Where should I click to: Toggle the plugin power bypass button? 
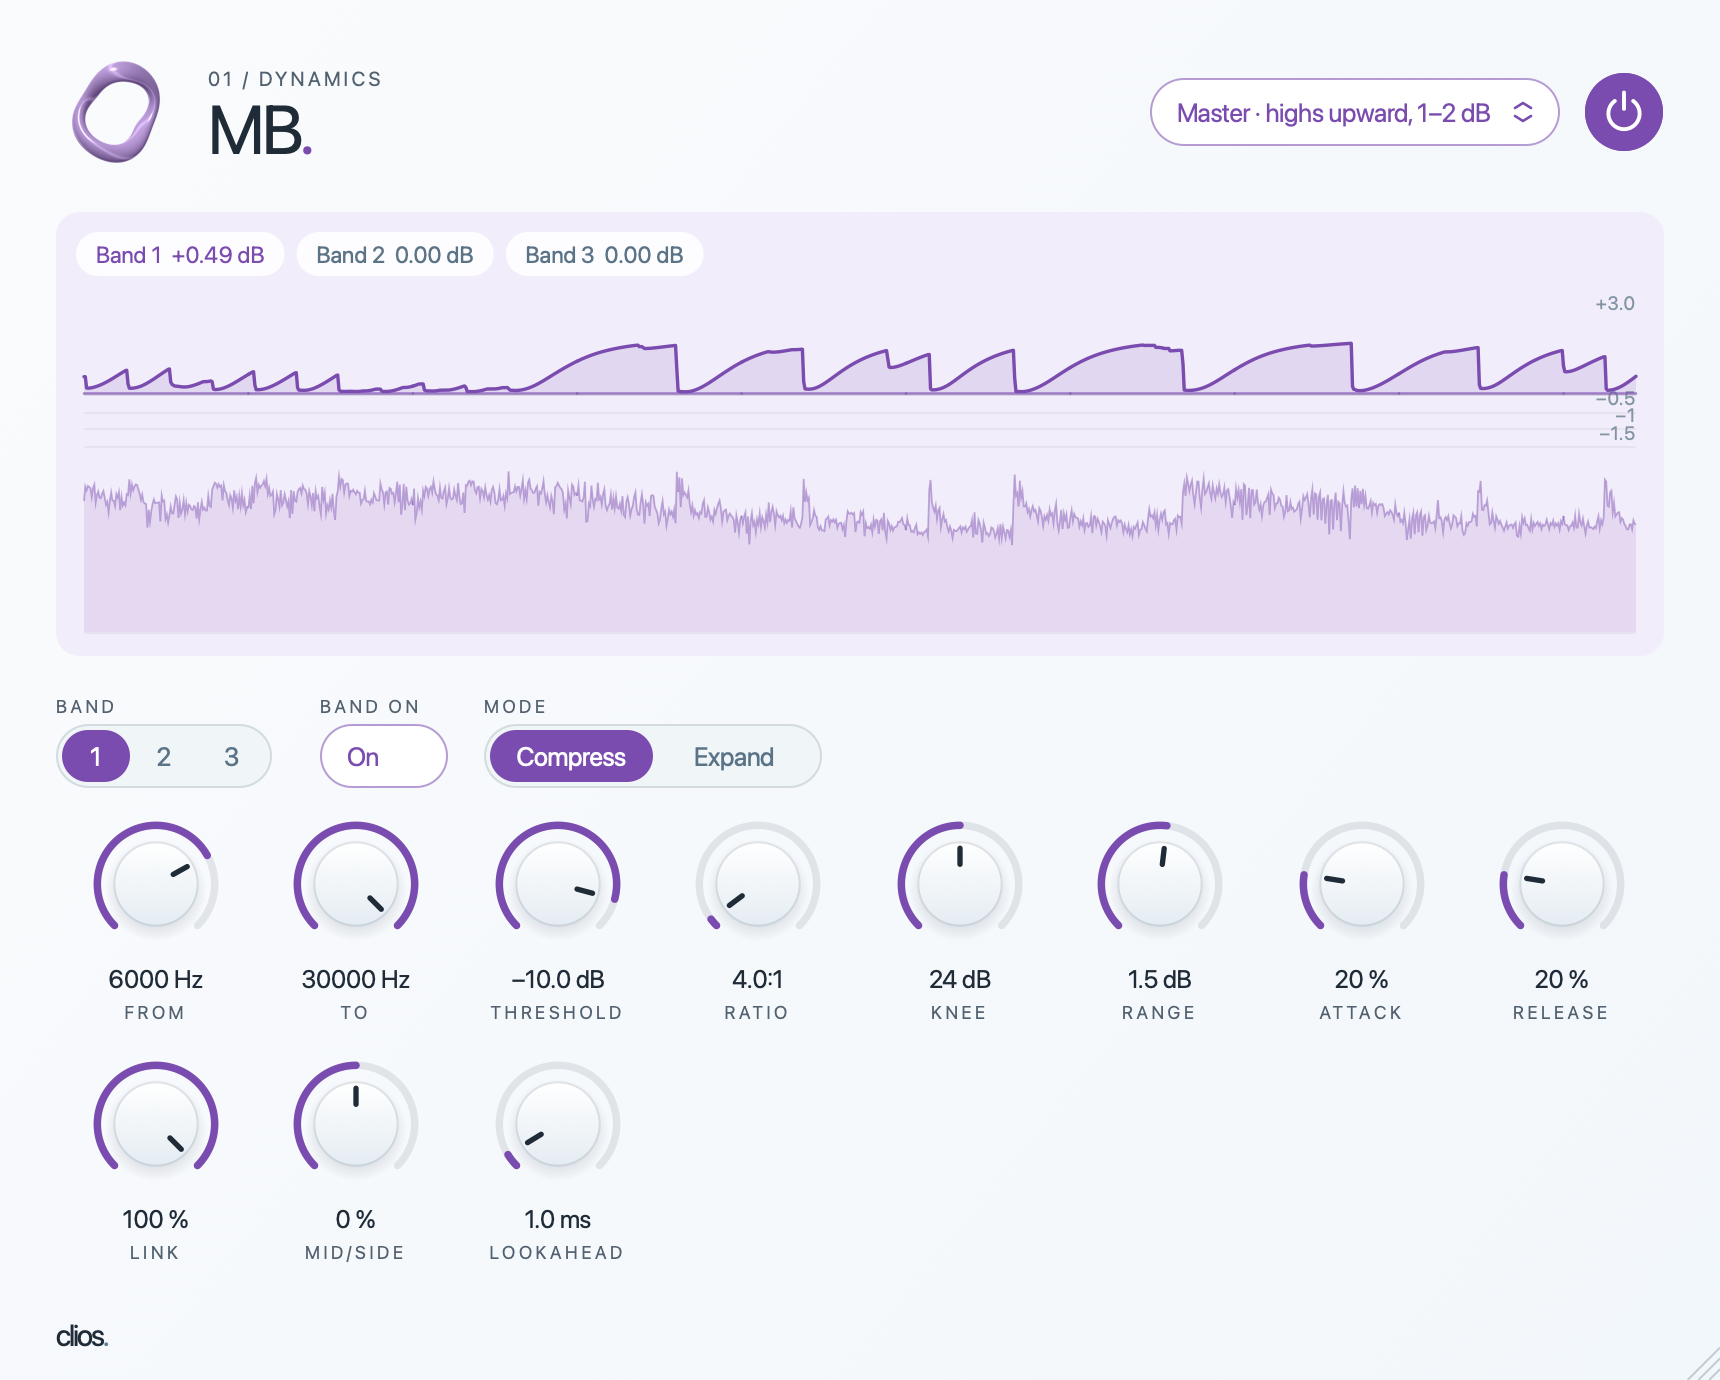(1623, 112)
